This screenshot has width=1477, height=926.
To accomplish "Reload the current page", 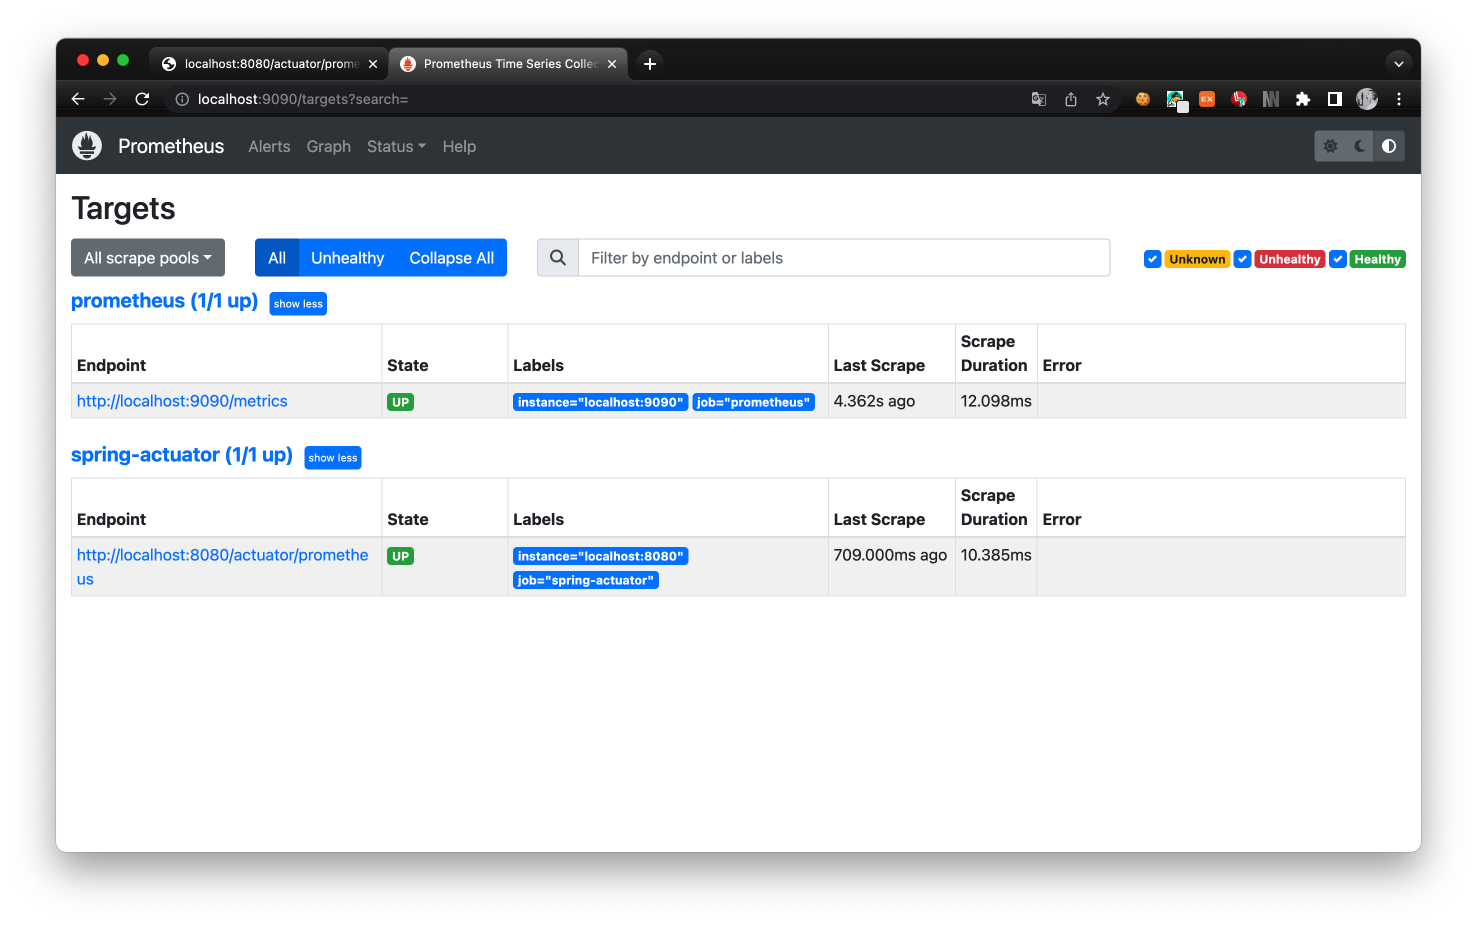I will point(142,99).
